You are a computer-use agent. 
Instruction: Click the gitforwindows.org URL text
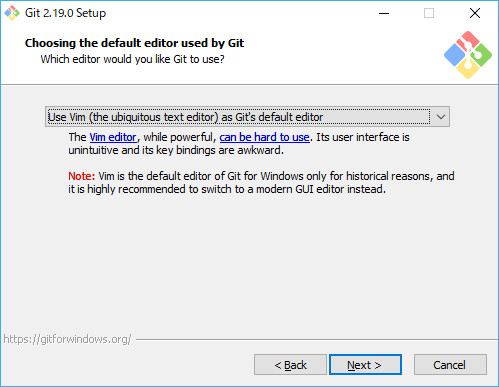pyautogui.click(x=67, y=339)
